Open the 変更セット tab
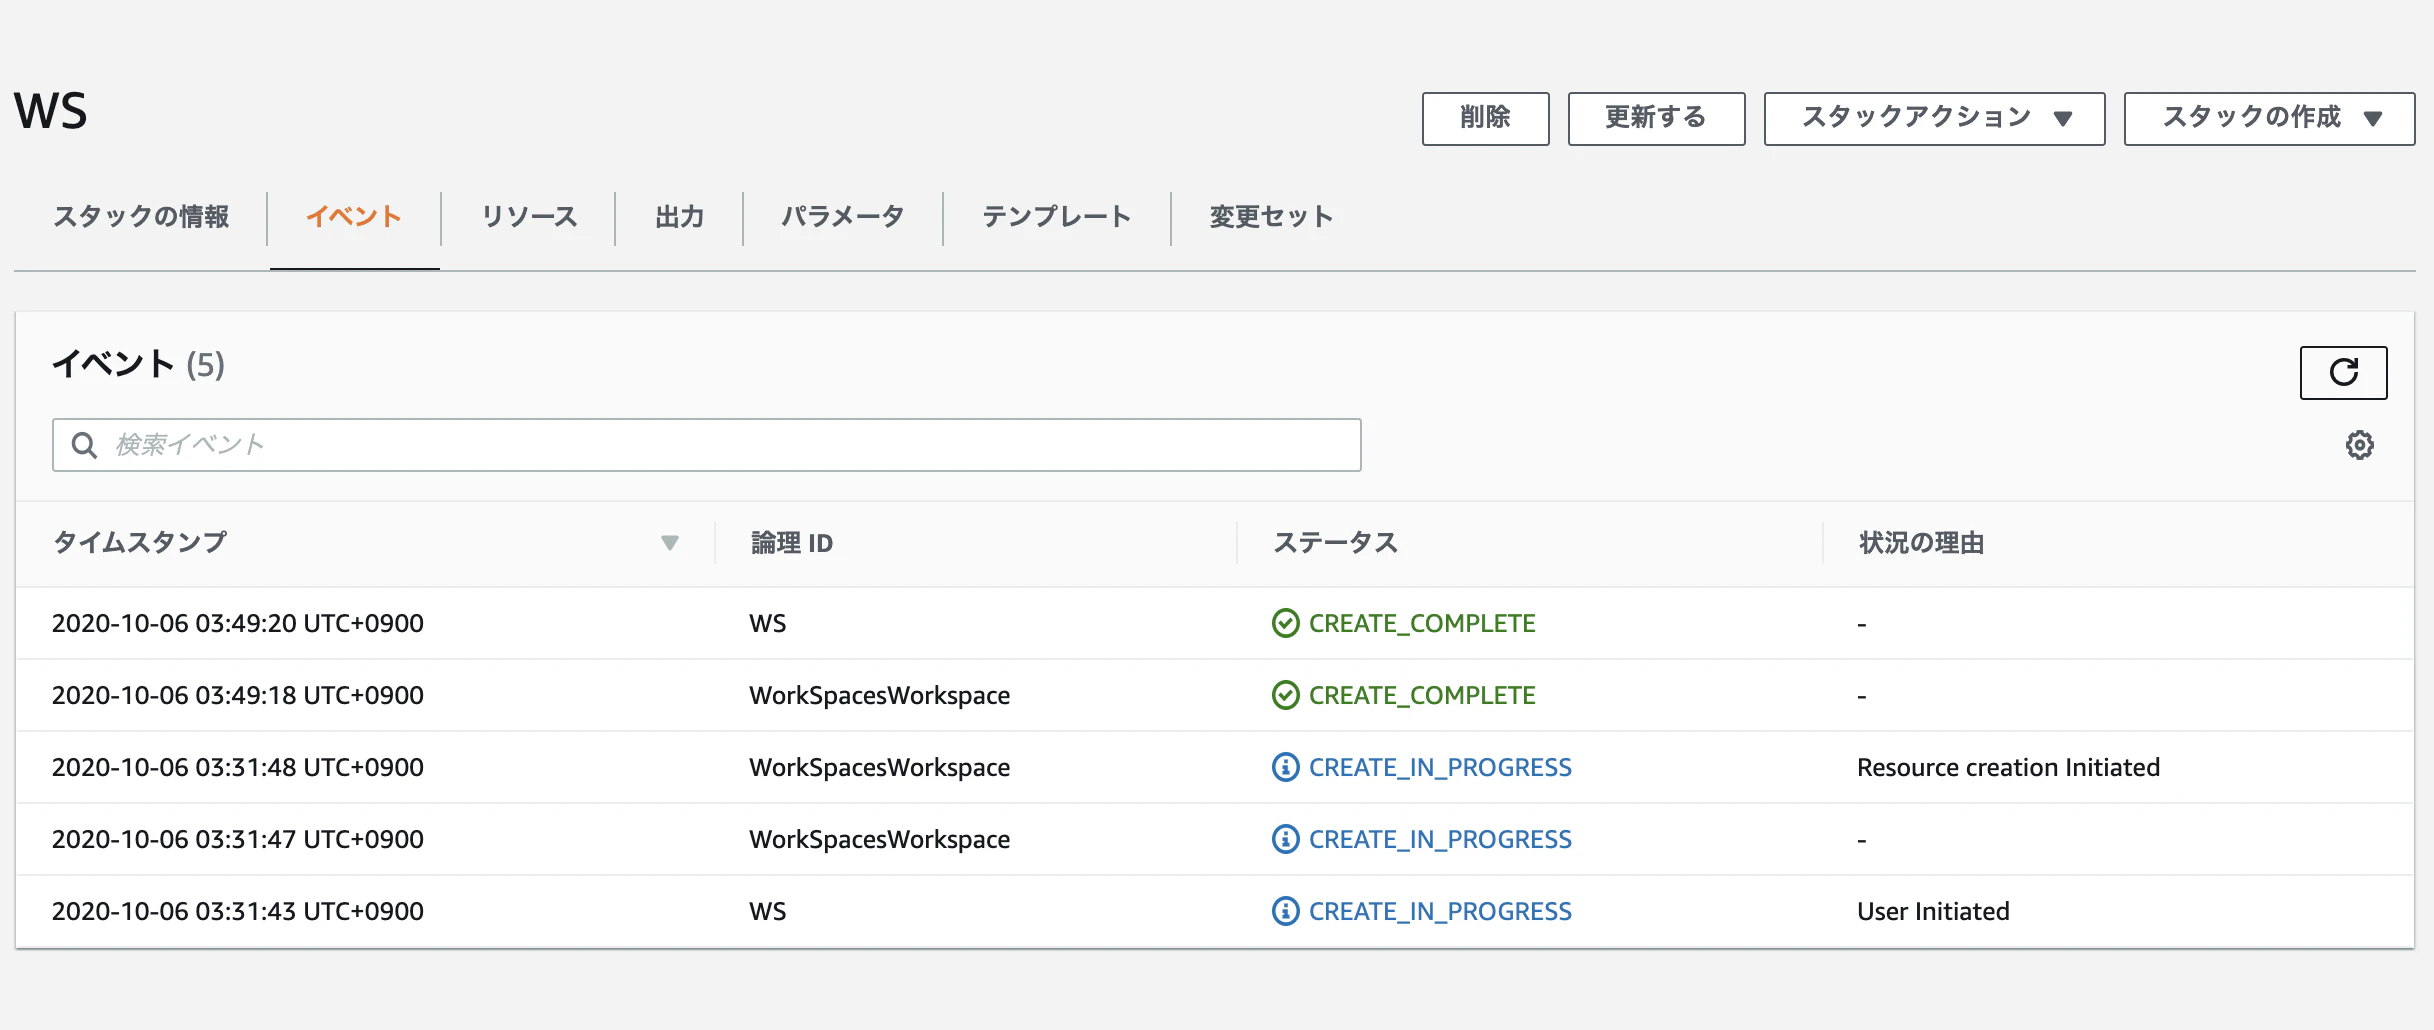Viewport: 2434px width, 1030px height. click(x=1271, y=217)
